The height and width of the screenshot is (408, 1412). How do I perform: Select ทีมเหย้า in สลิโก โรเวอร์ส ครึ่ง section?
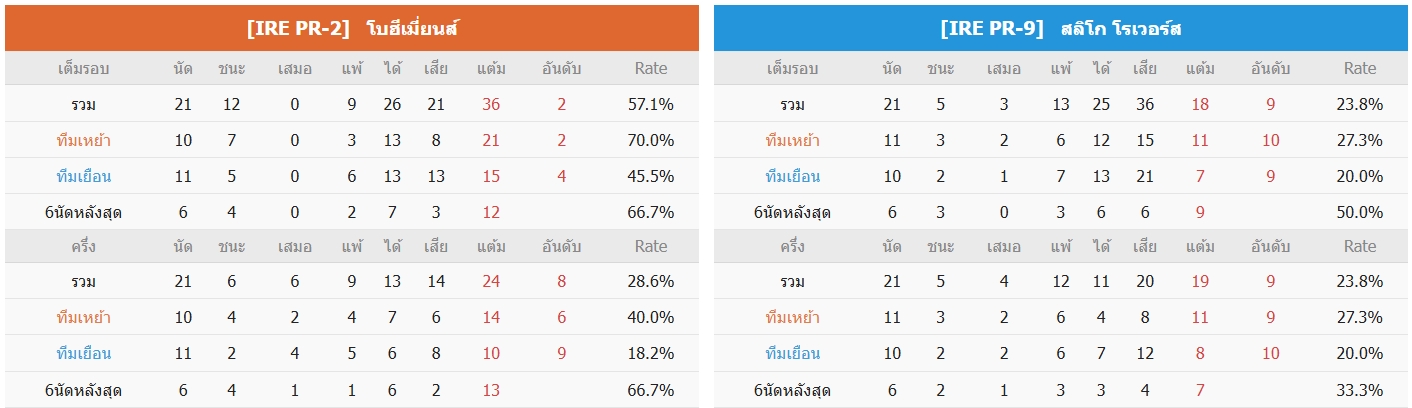[x=792, y=318]
